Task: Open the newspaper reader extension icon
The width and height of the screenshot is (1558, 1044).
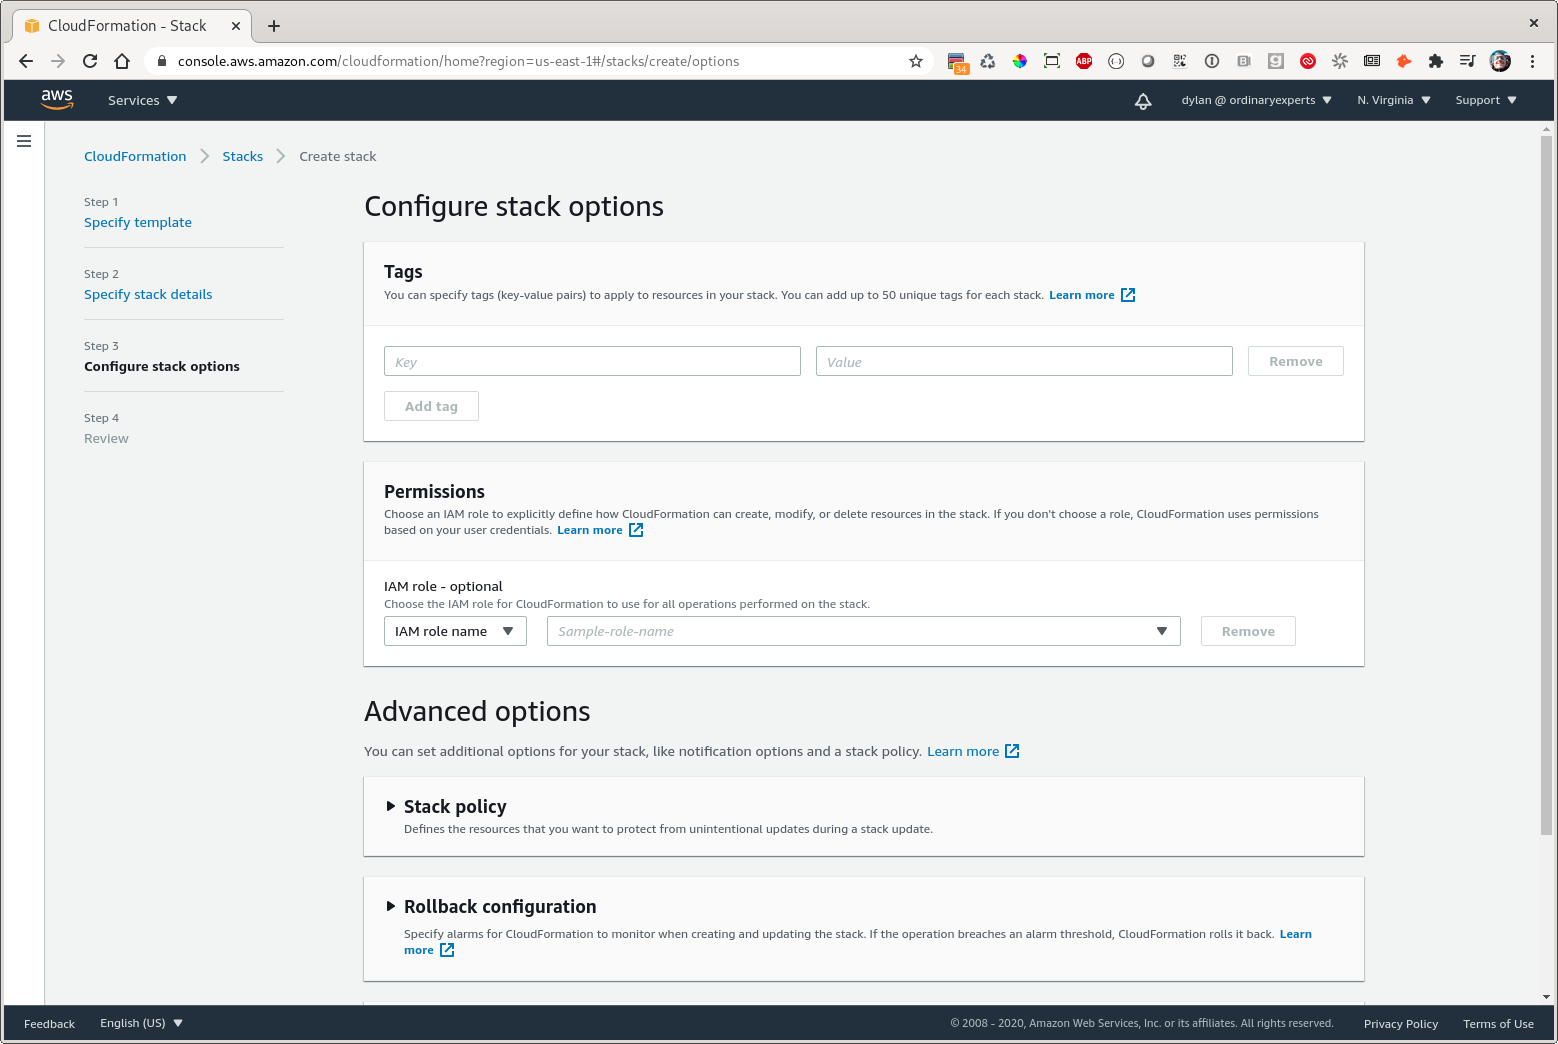Action: (x=1372, y=61)
